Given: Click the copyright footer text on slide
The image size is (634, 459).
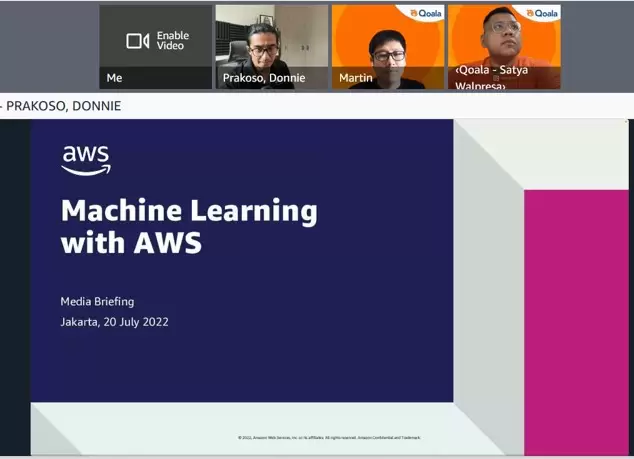Looking at the screenshot, I should click(329, 437).
